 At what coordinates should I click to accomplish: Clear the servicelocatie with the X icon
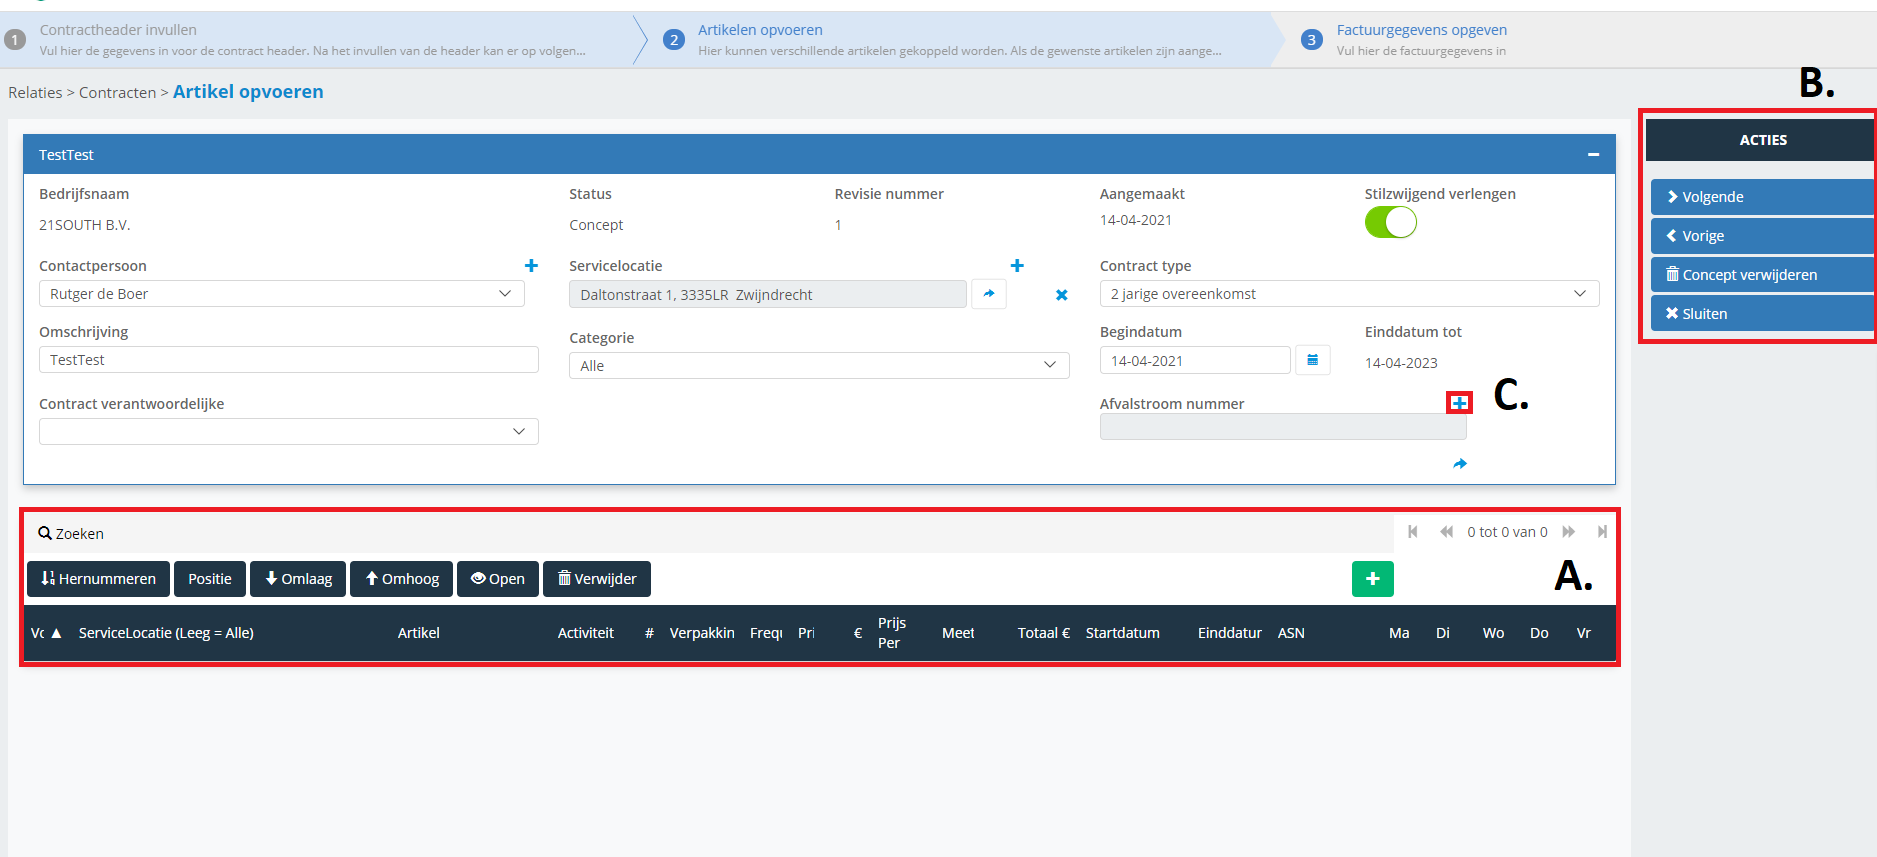tap(1062, 295)
